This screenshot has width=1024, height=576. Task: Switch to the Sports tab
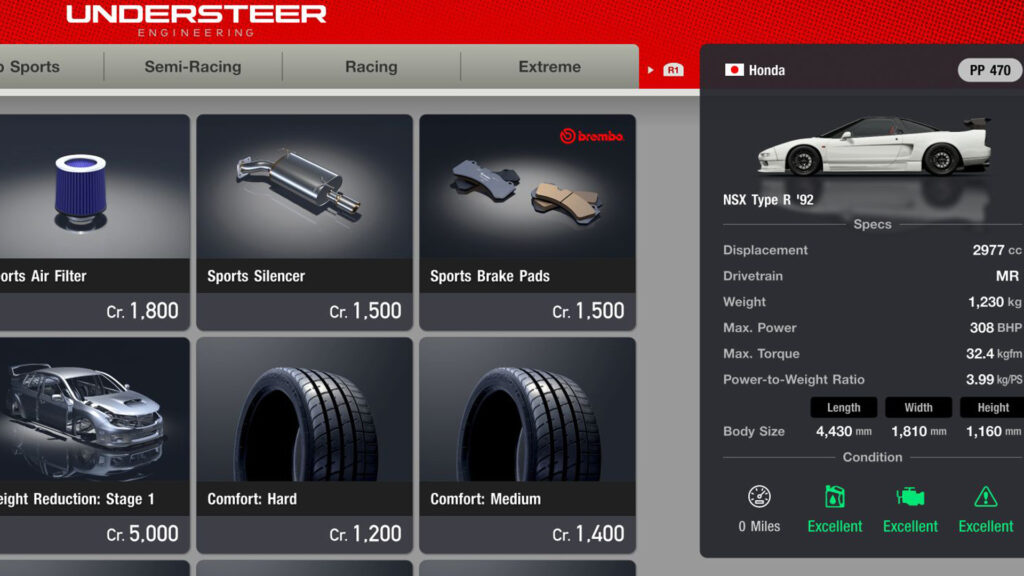52,67
